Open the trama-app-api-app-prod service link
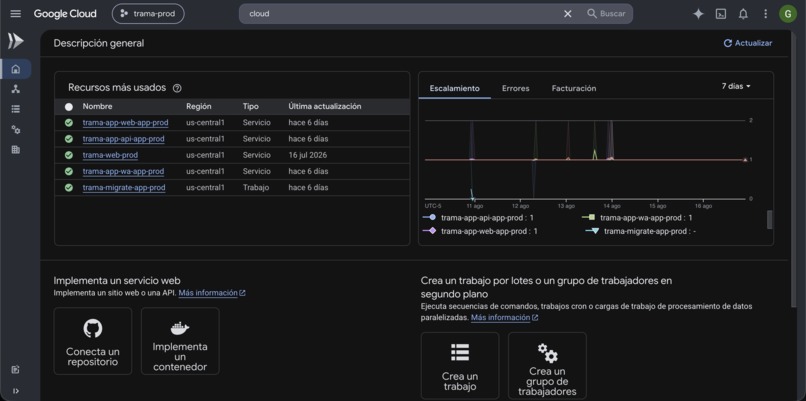Viewport: 806px width, 401px height. pyautogui.click(x=123, y=139)
